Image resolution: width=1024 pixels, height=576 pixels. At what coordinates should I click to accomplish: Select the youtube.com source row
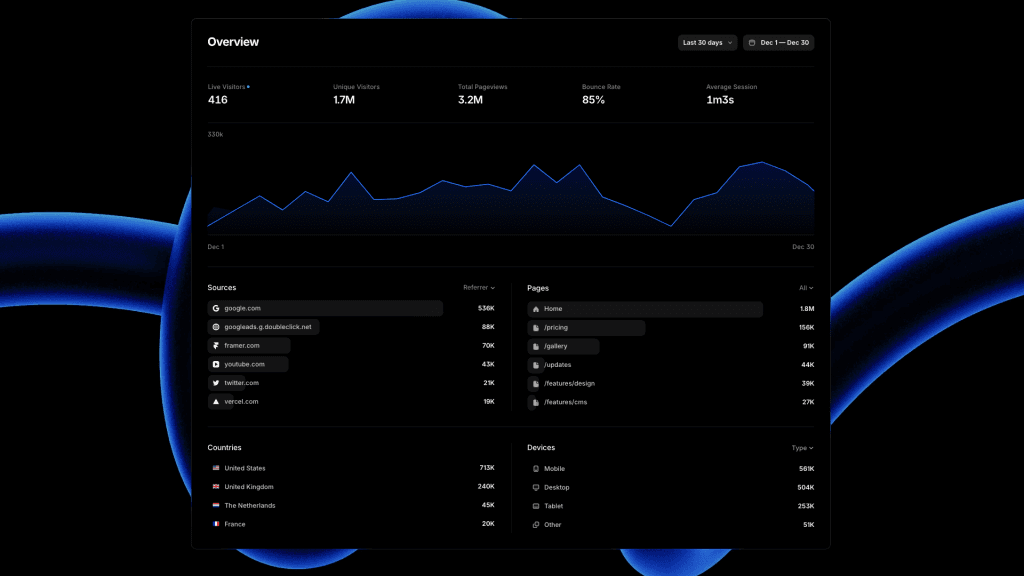(x=351, y=364)
